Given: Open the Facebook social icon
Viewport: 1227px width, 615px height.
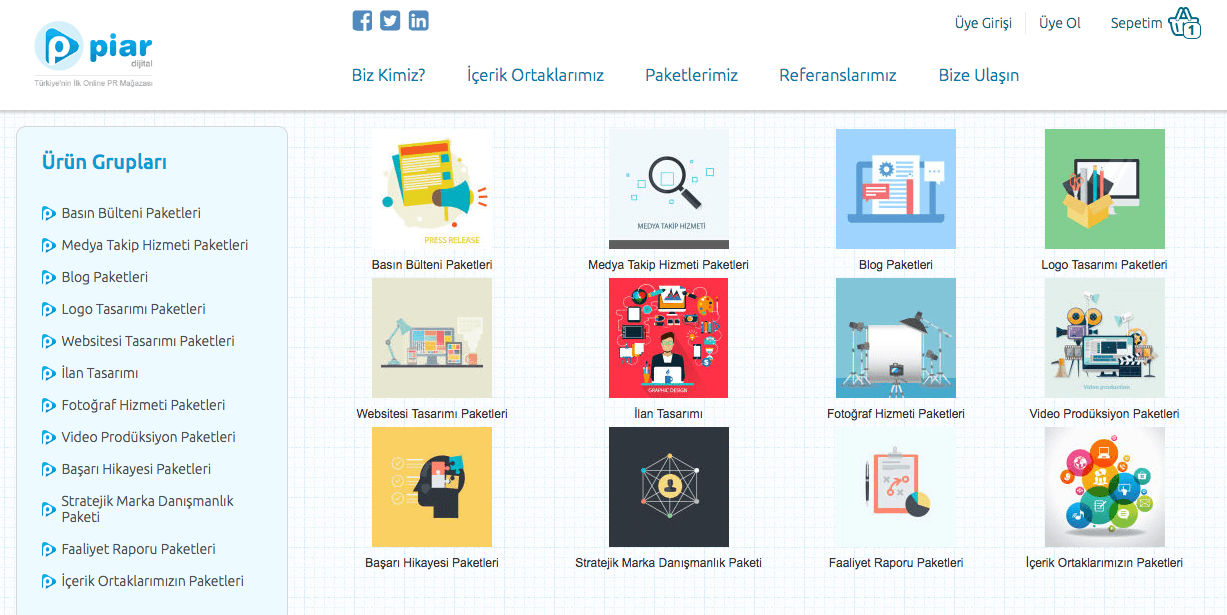Looking at the screenshot, I should click(x=362, y=20).
